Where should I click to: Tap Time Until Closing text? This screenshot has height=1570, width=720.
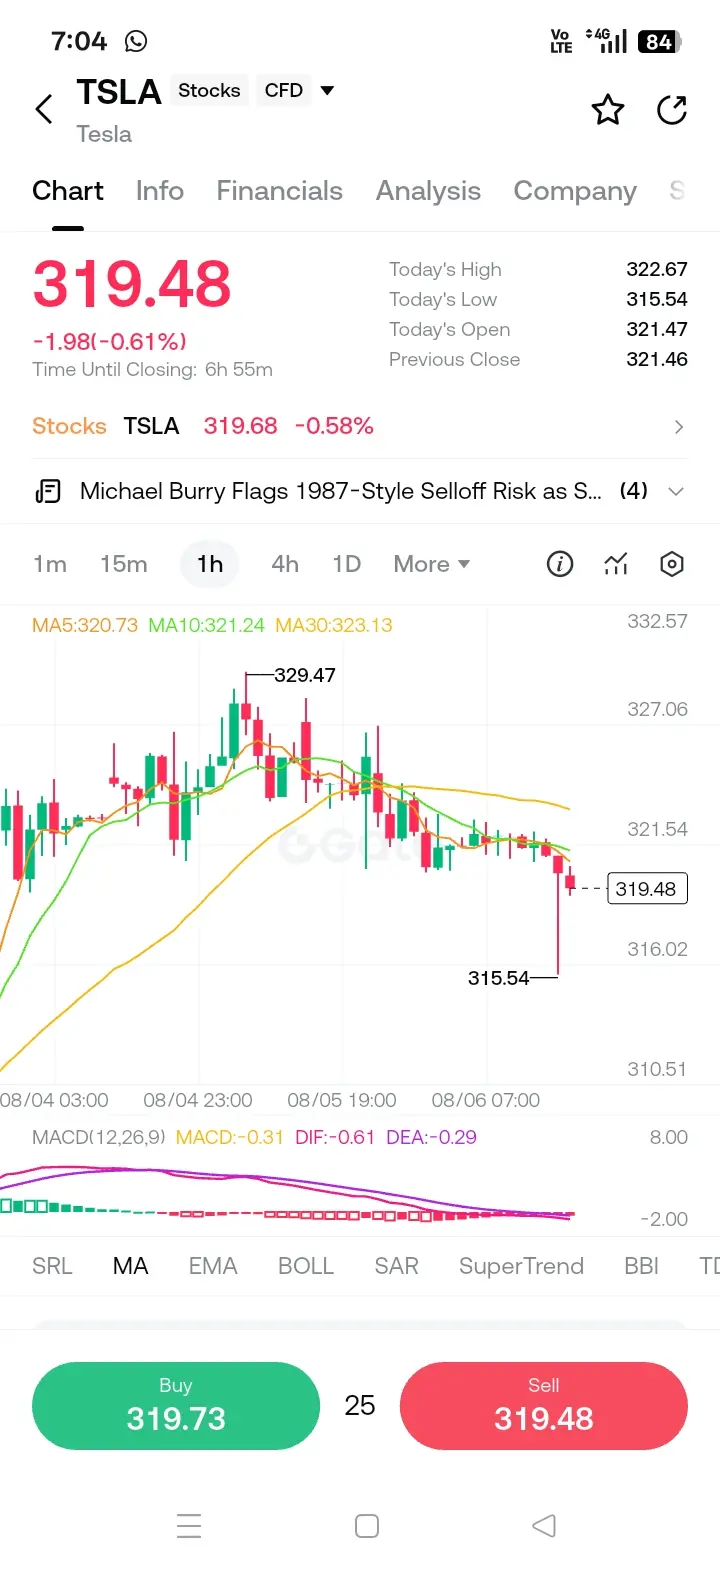[x=152, y=369]
